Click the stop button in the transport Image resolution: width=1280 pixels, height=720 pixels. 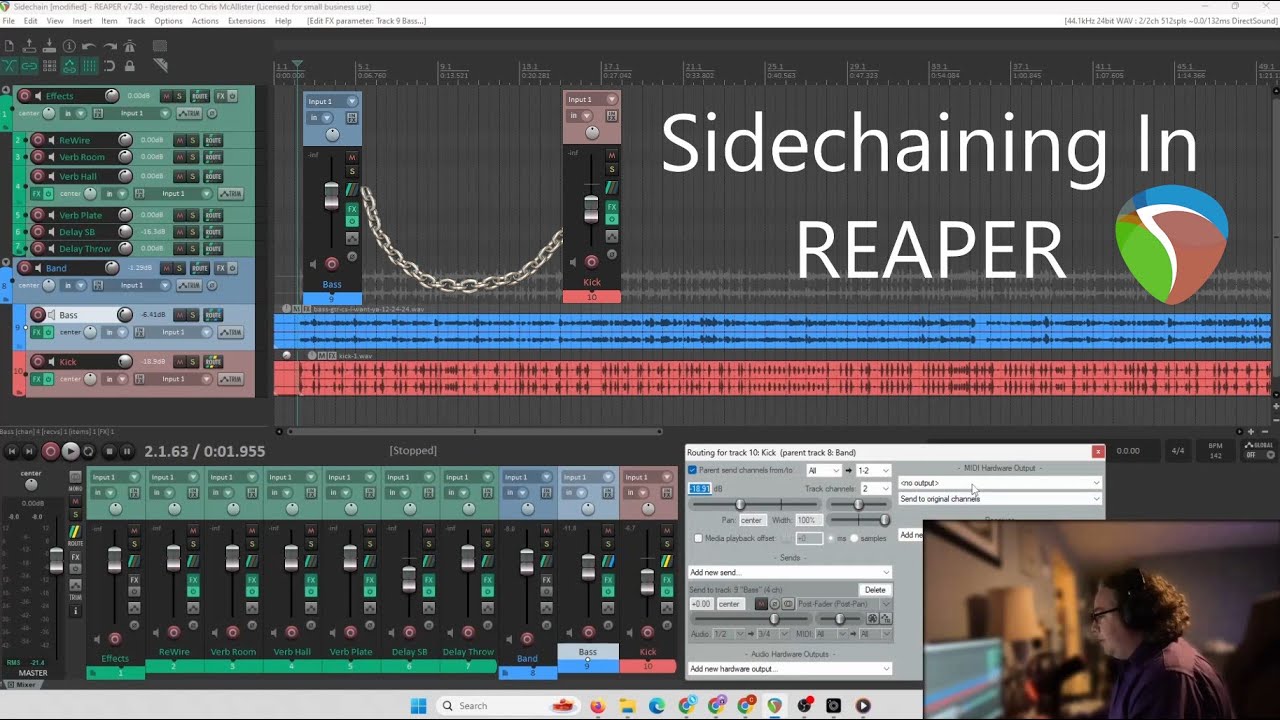point(110,452)
